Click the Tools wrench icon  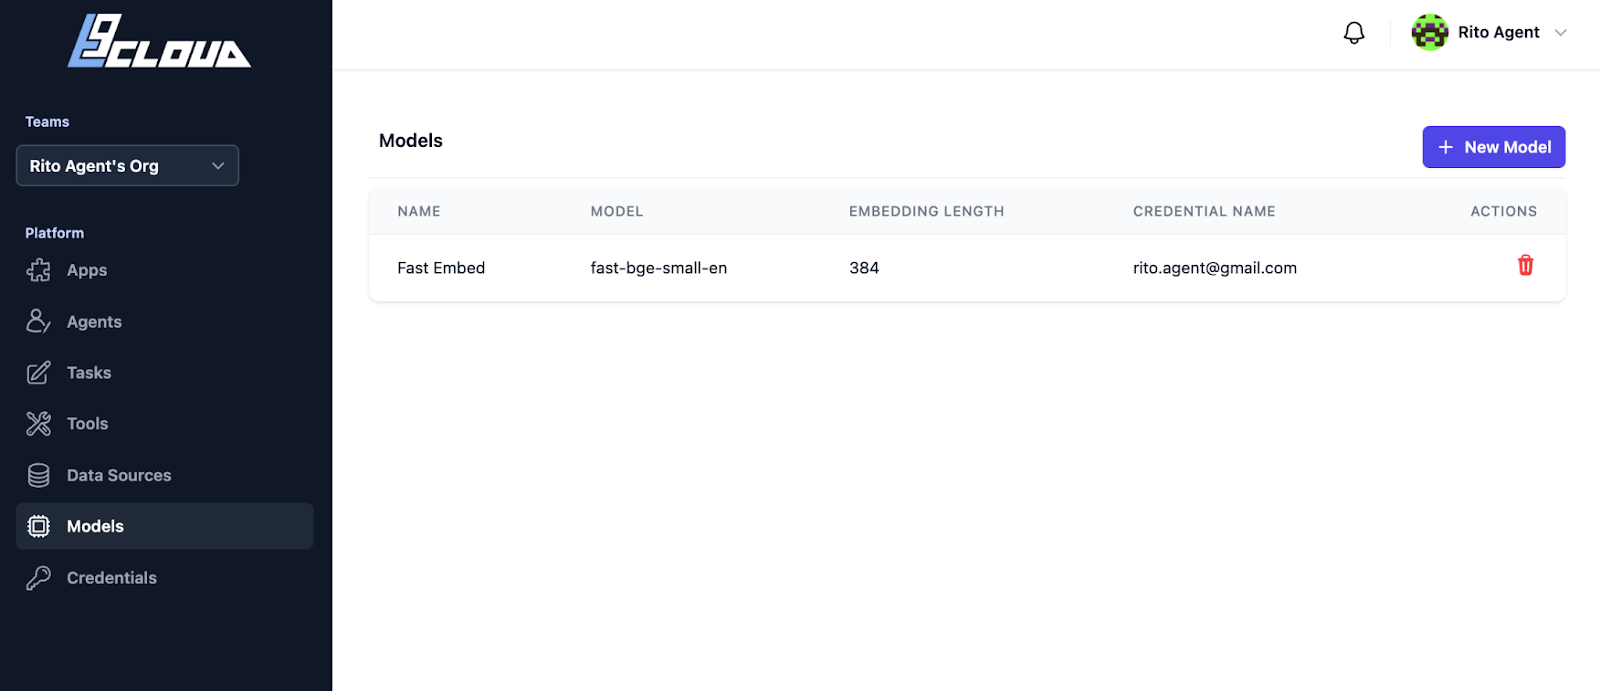coord(39,424)
